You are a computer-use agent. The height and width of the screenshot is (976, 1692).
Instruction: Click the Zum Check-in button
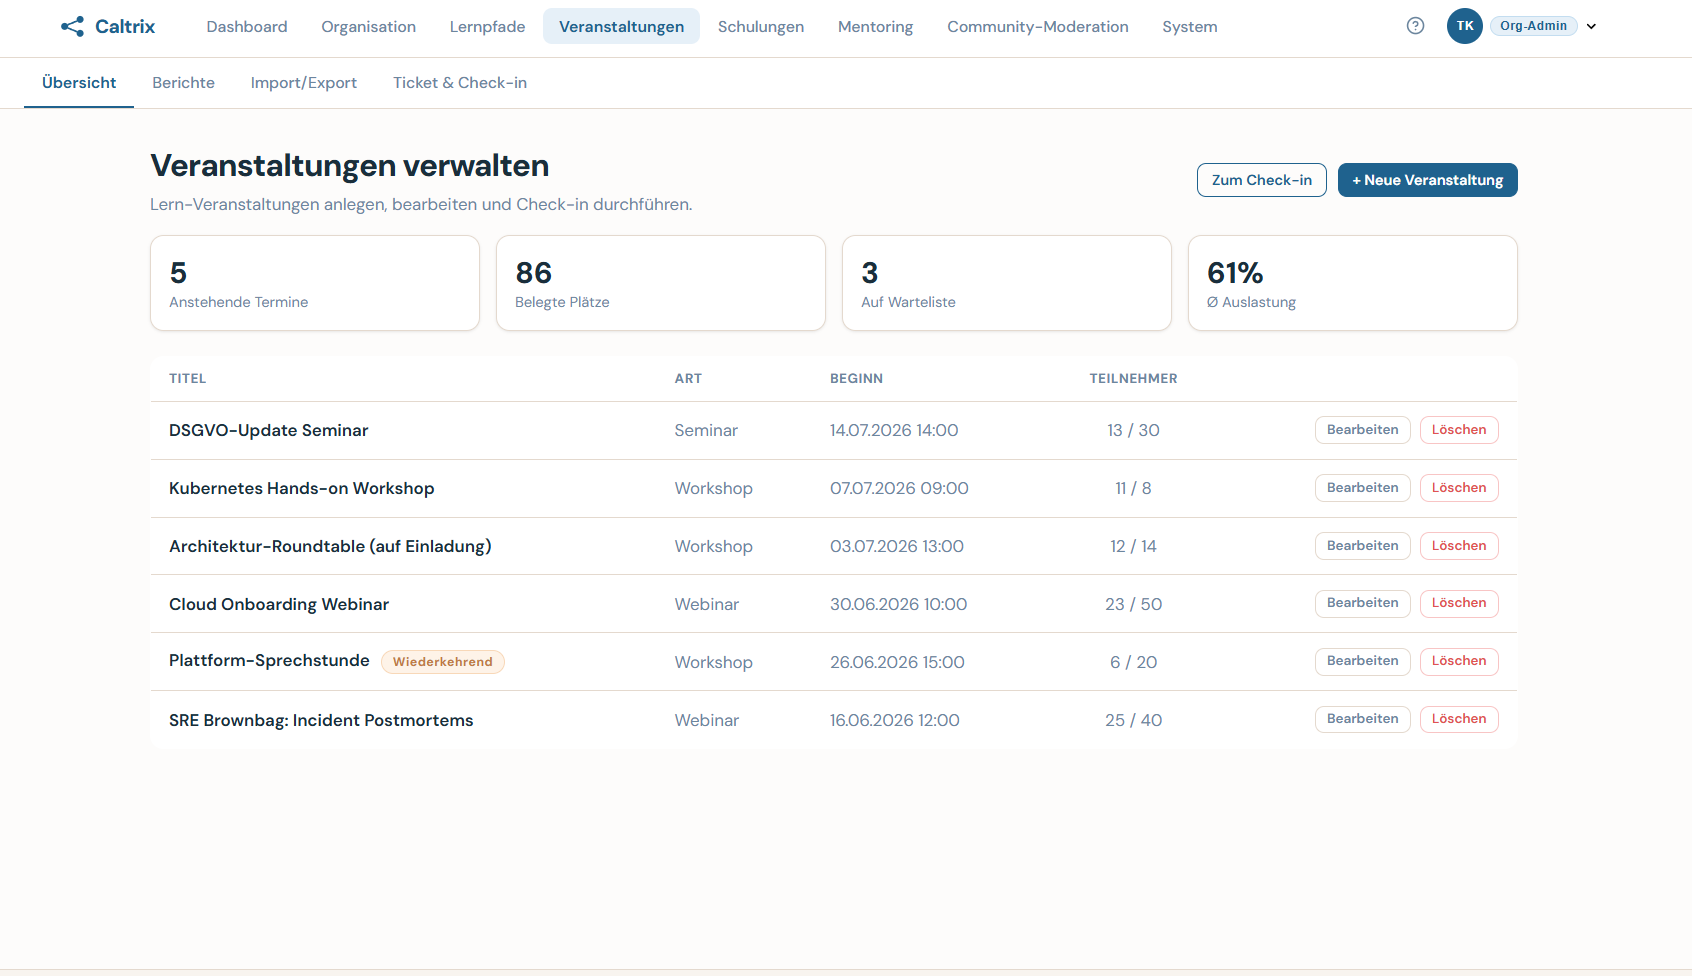pyautogui.click(x=1261, y=180)
